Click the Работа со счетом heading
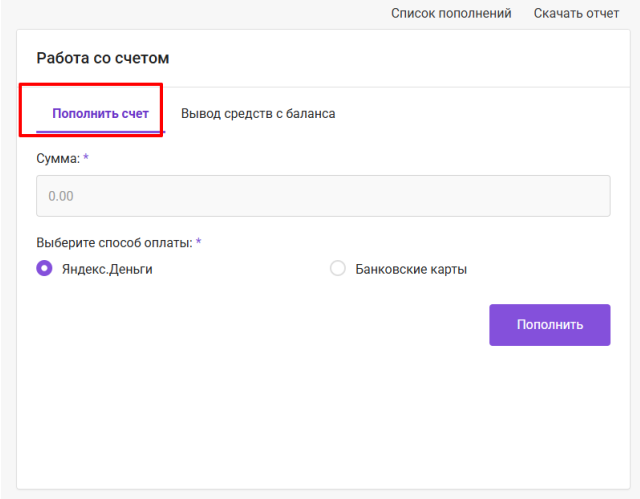Image resolution: width=640 pixels, height=499 pixels. click(103, 58)
